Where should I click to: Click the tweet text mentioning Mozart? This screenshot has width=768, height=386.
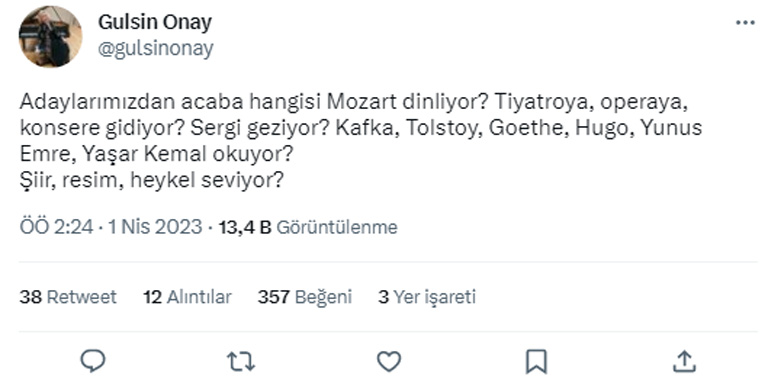pyautogui.click(x=361, y=141)
